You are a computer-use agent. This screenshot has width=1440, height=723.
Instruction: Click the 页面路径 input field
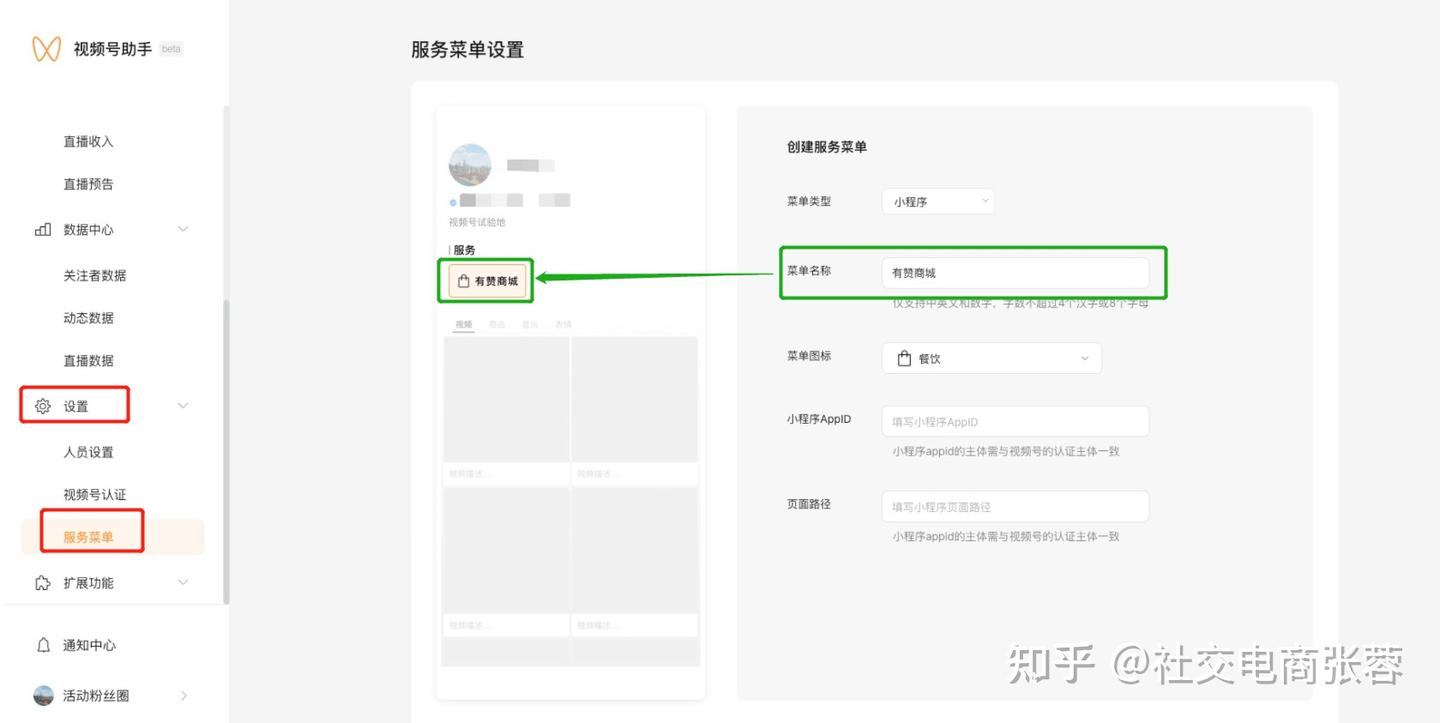(1015, 507)
